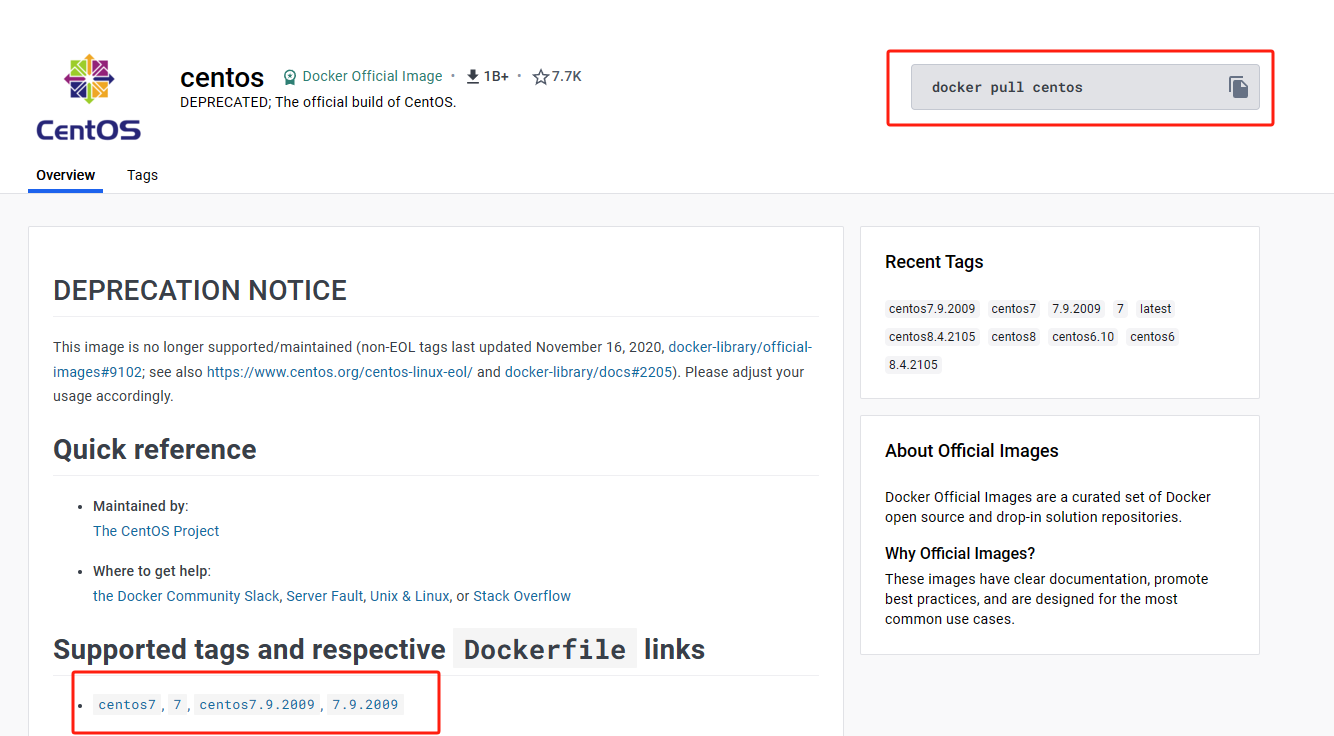1334x736 pixels.
Task: Select the centos7 recent tag
Action: pos(1014,309)
